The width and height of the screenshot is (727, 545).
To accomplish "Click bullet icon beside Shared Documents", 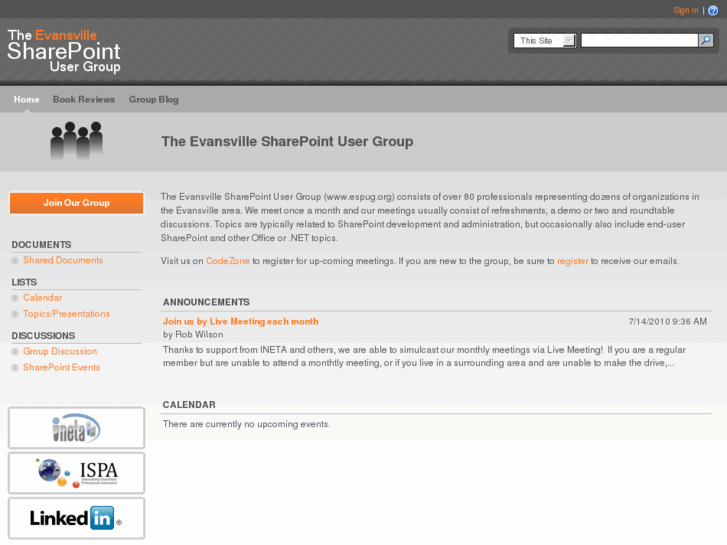I will pos(15,261).
